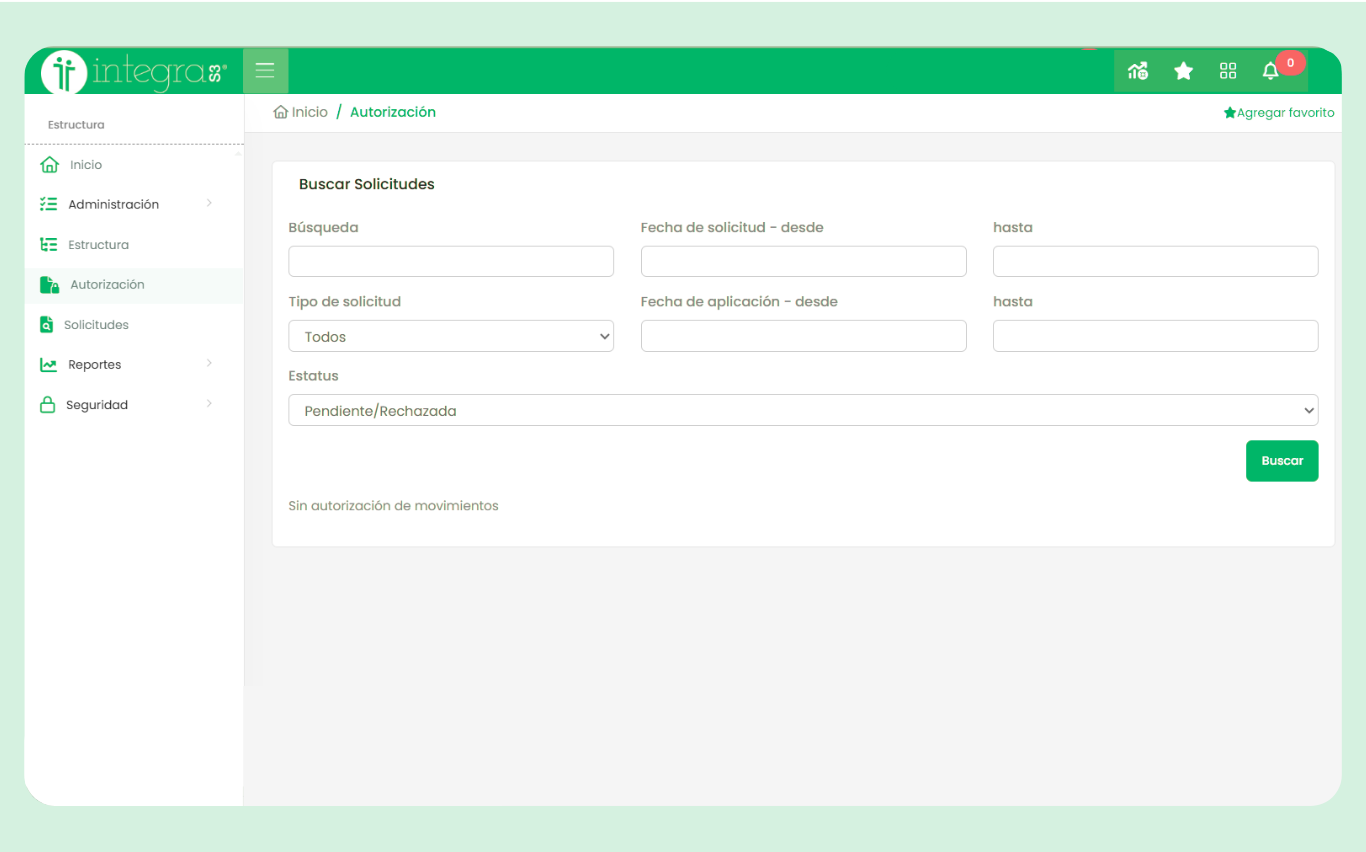Screen dimensions: 1366x852
Task: Click the 'Búsqueda' label
Action: click(323, 227)
